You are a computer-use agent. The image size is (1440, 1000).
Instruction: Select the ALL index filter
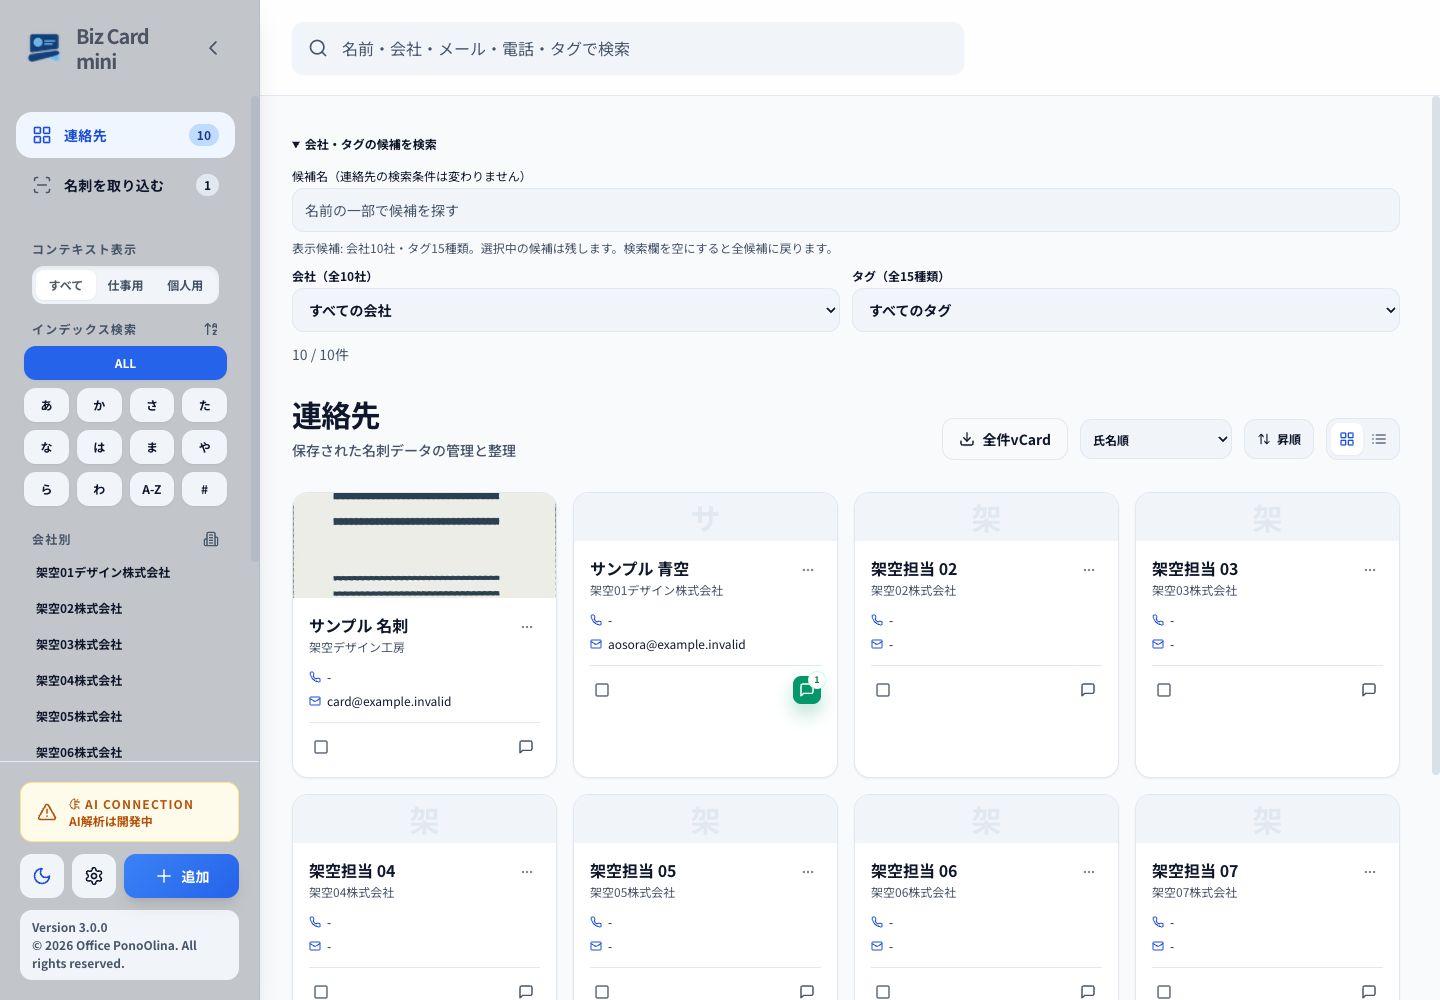(125, 363)
